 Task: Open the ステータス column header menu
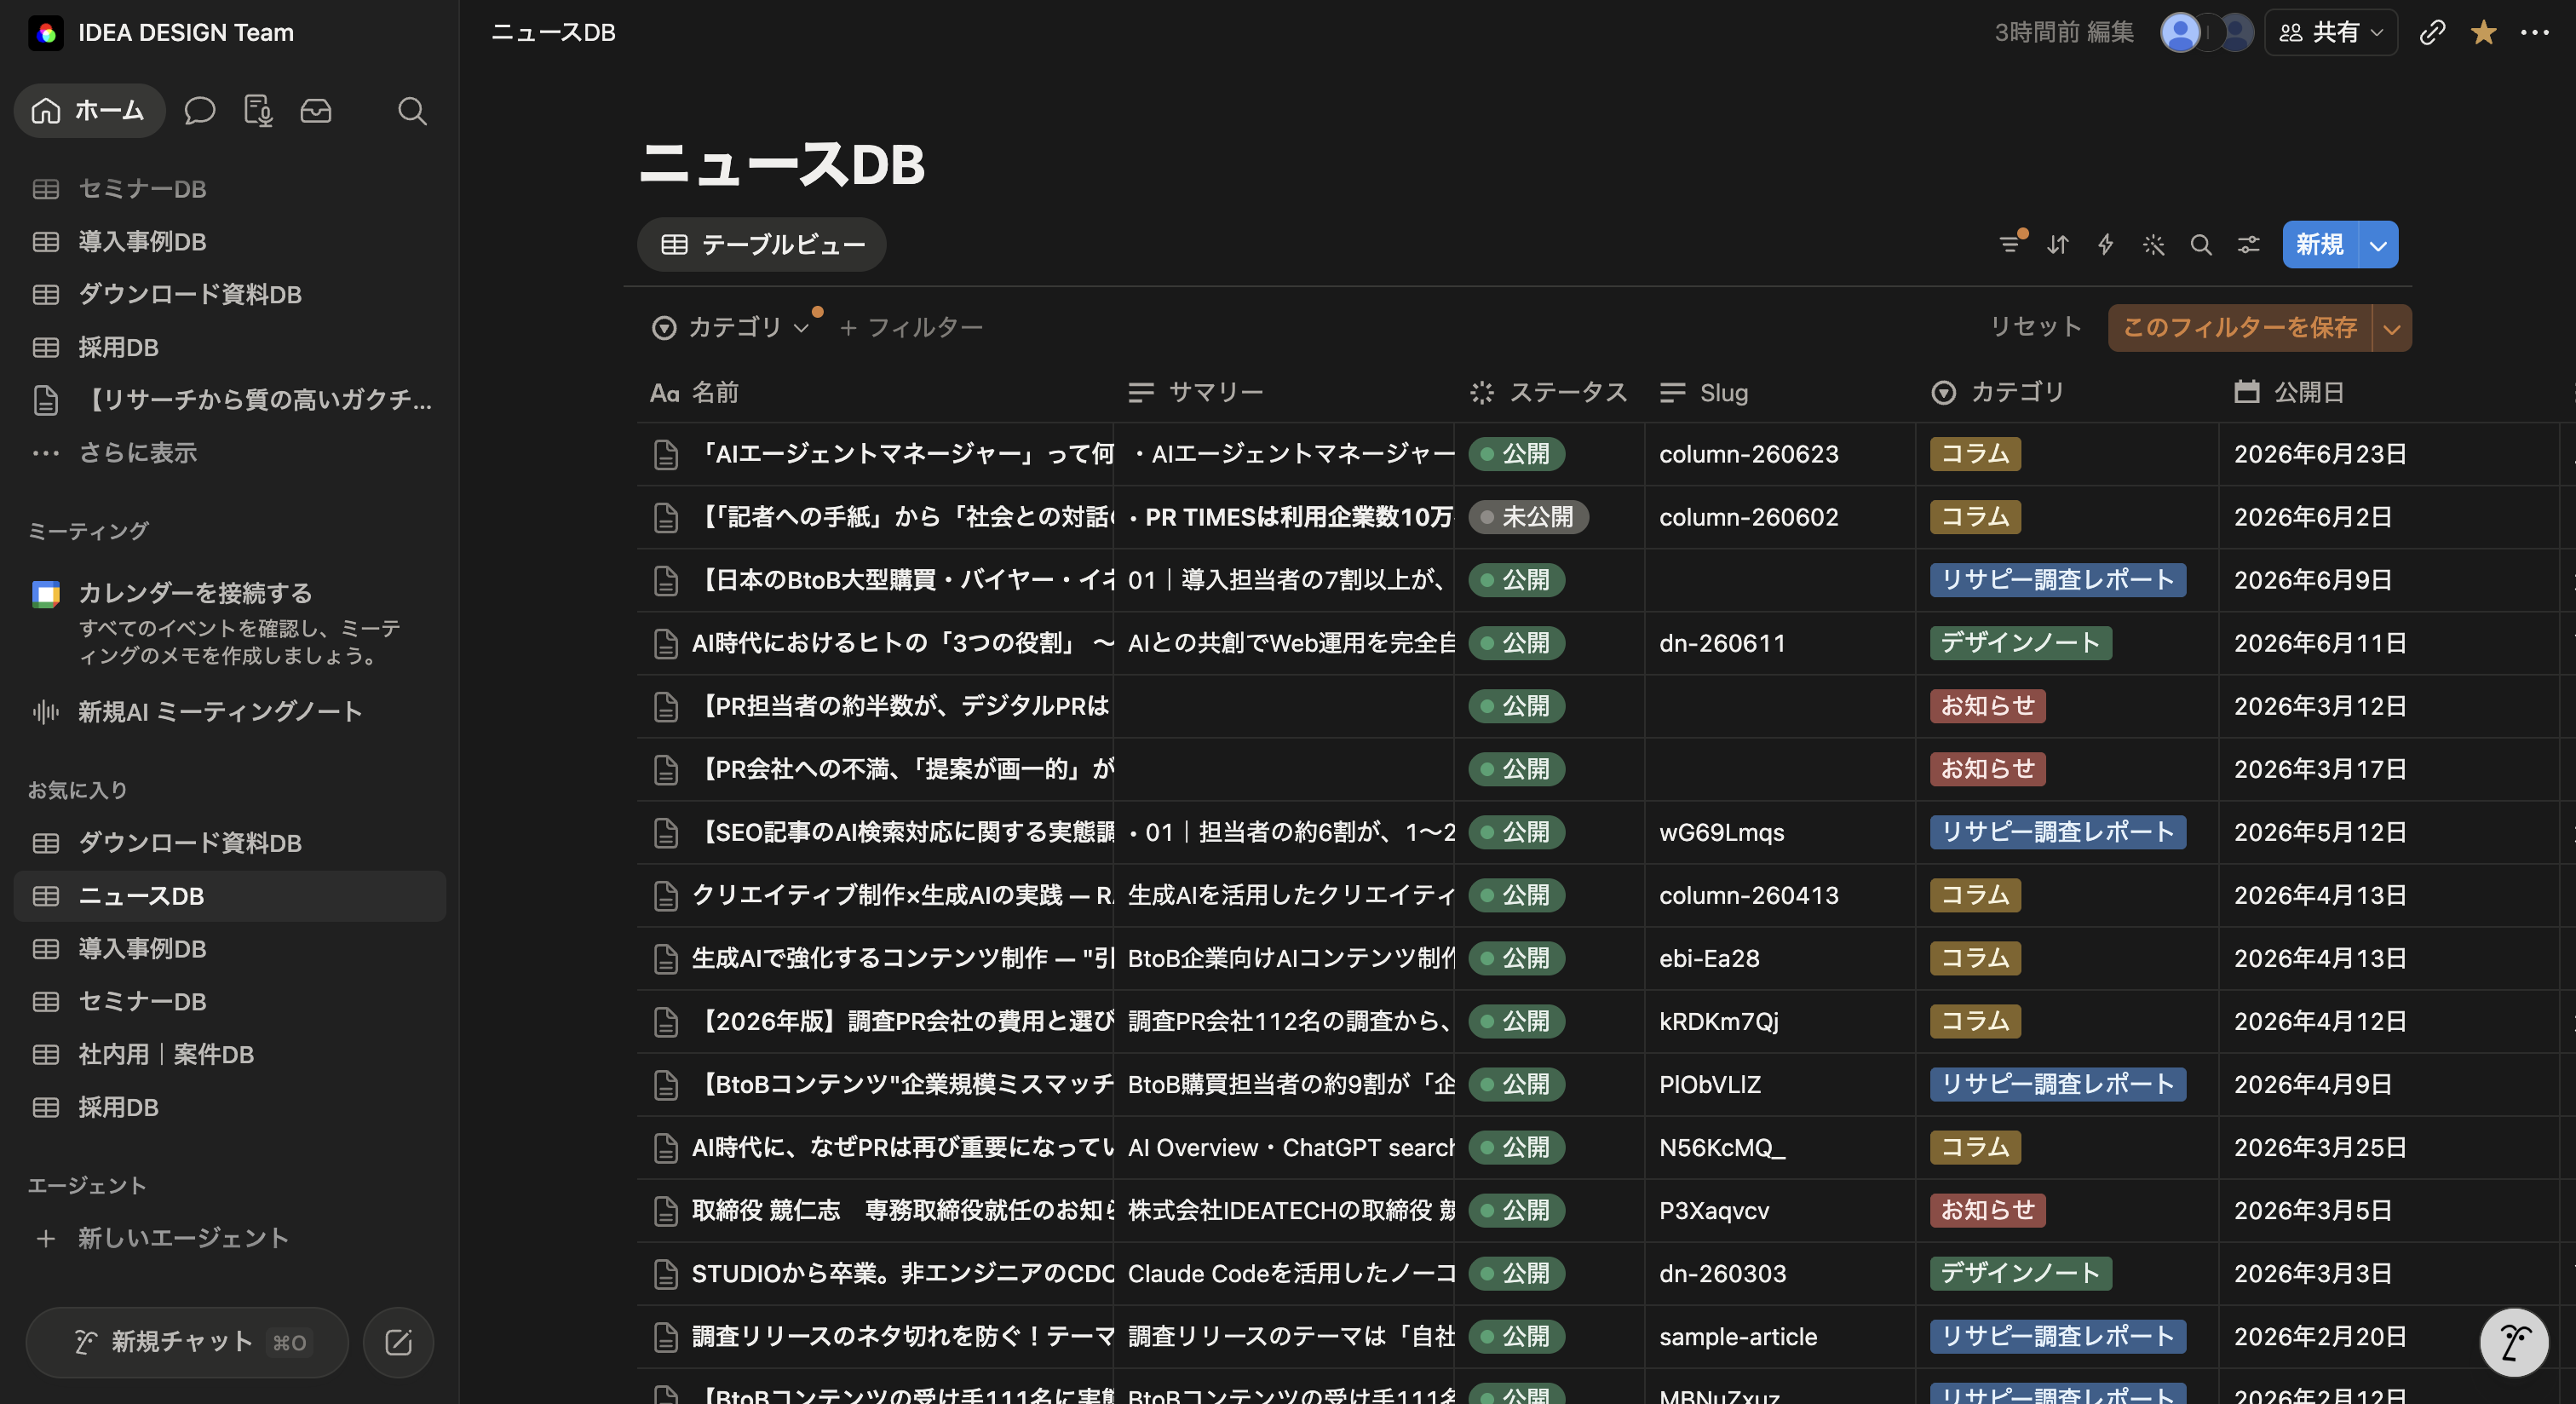1548,392
